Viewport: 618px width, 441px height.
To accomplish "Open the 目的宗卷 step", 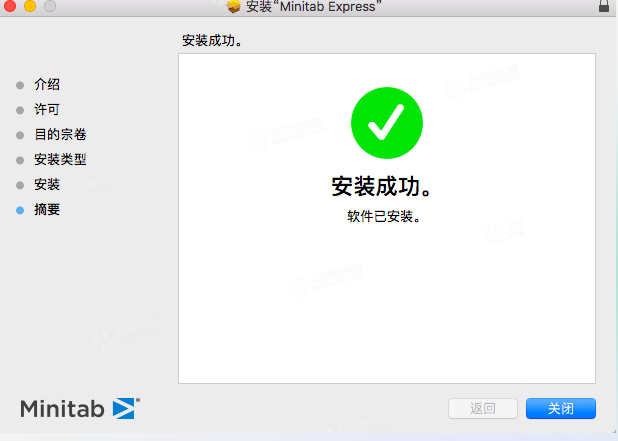I will pos(60,134).
